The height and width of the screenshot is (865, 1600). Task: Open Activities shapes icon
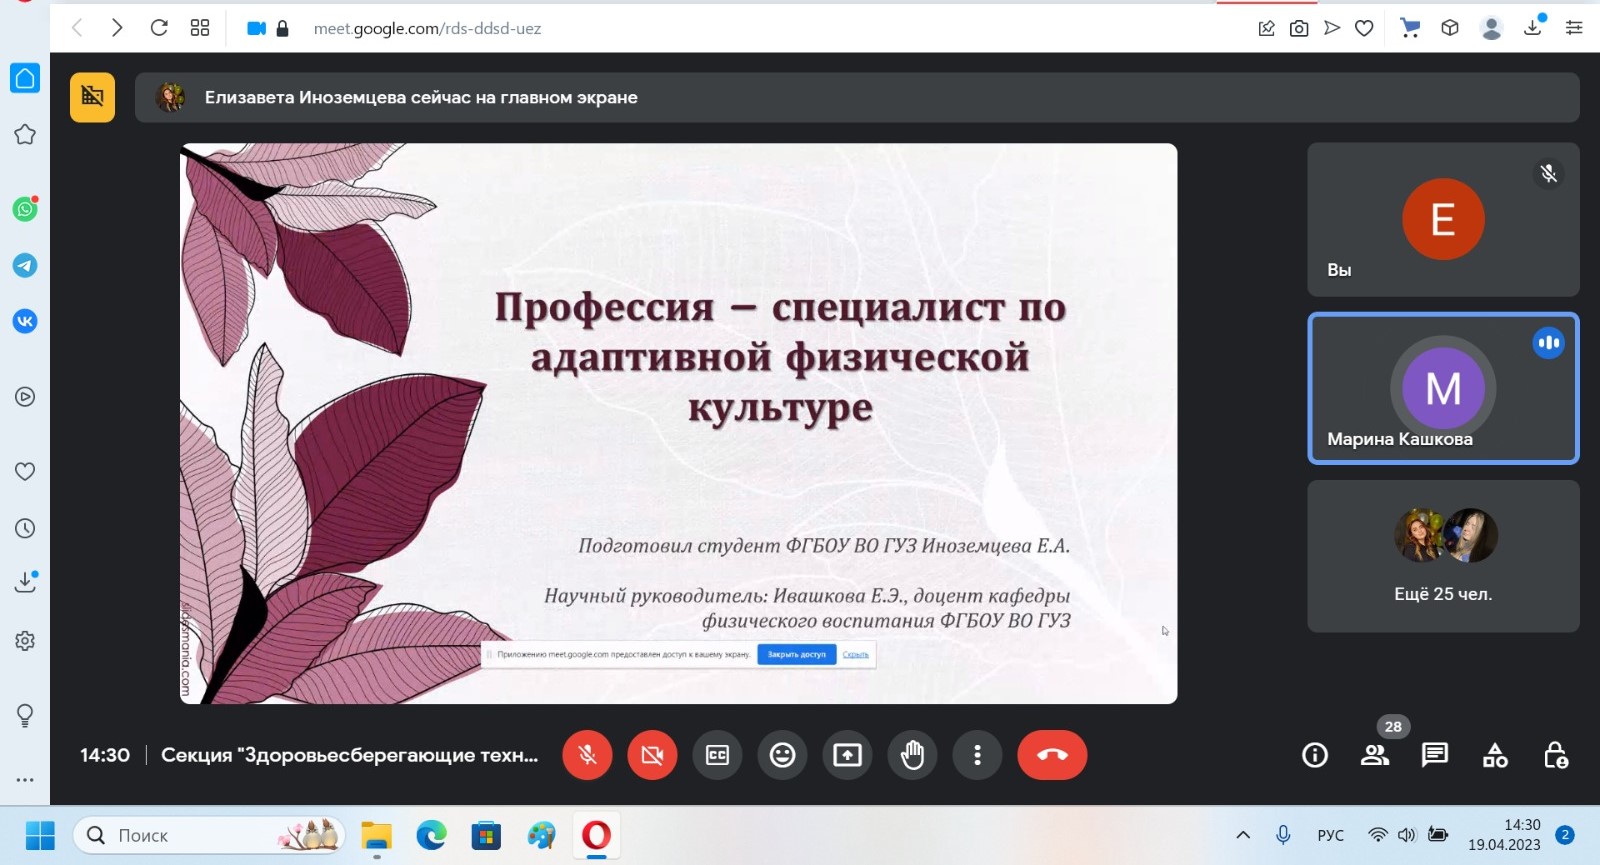click(x=1495, y=755)
